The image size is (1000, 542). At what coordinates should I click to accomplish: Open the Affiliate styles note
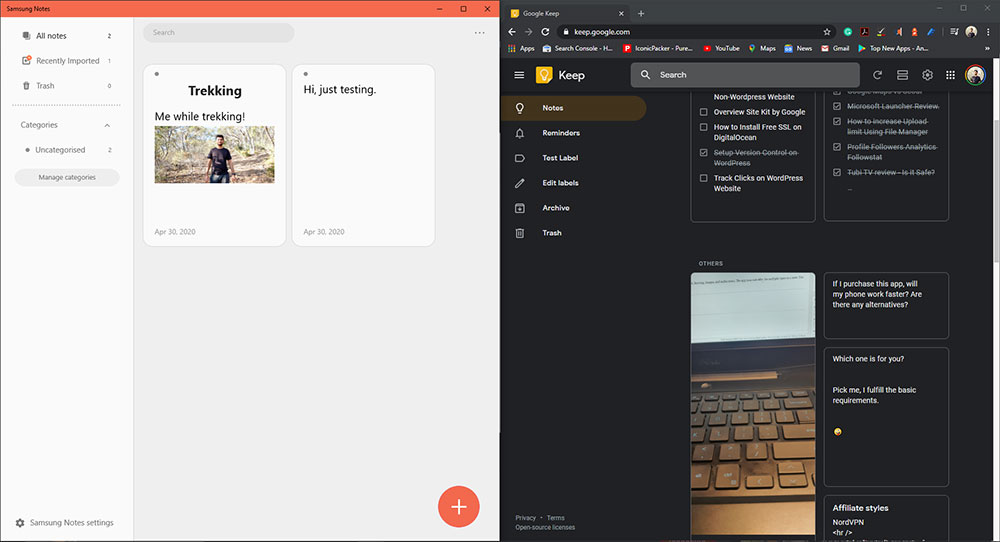pyautogui.click(x=886, y=519)
